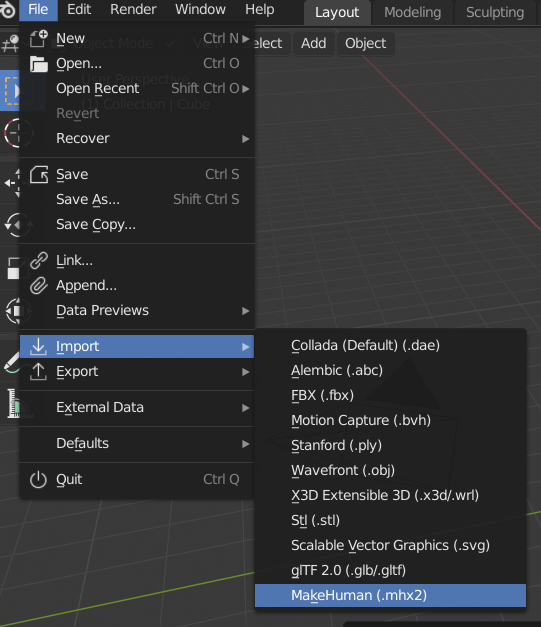Expand the Export submenu arrow
Viewport: 541px width, 627px height.
click(246, 372)
